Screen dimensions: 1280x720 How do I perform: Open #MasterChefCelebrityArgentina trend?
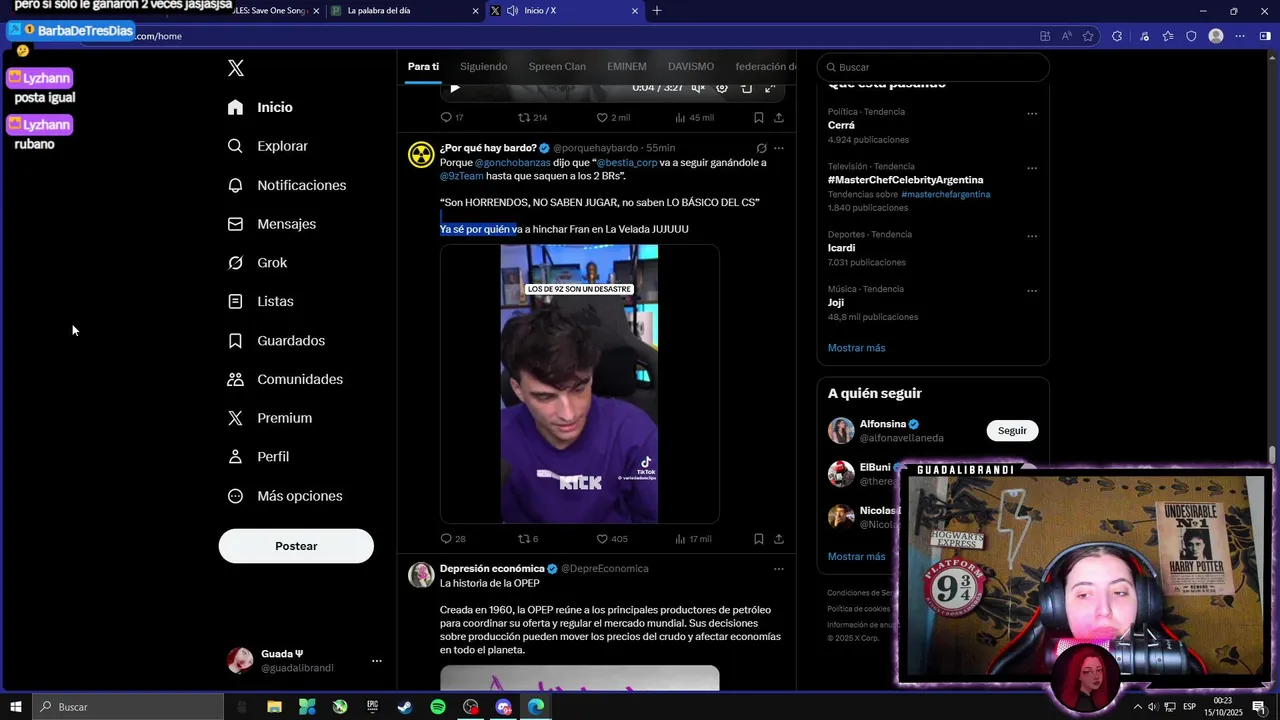click(x=905, y=180)
